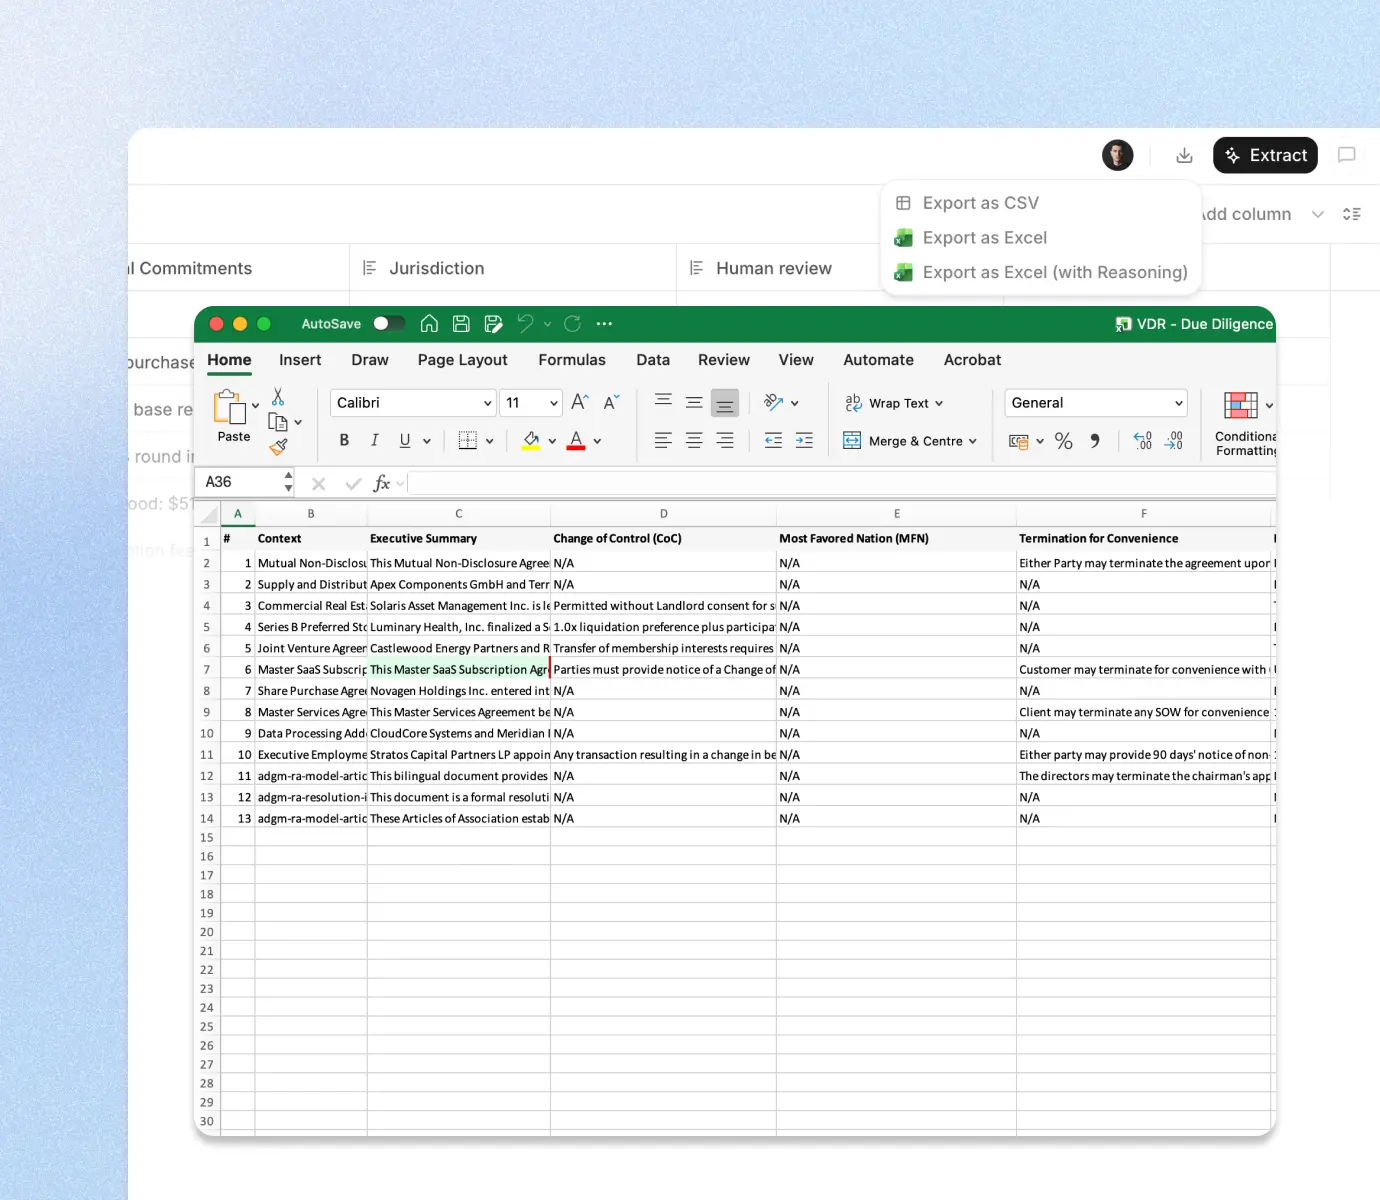The width and height of the screenshot is (1380, 1200).
Task: Apply Italic formatting
Action: [374, 440]
